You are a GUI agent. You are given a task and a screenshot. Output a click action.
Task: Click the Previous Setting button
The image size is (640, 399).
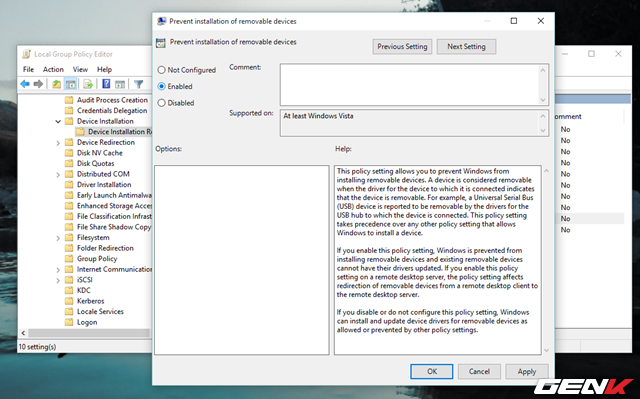click(x=402, y=47)
